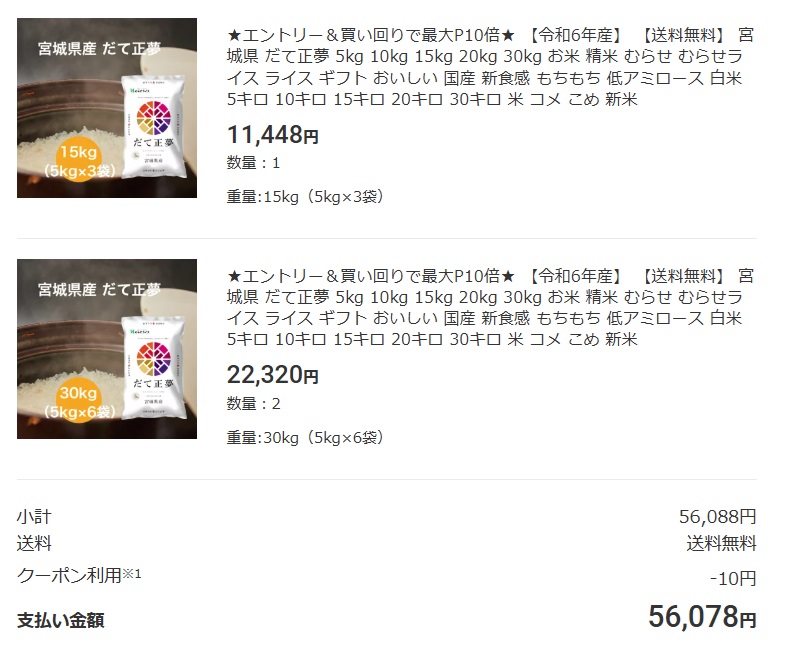This screenshot has width=785, height=649.
Task: Open the 15kg rice product thumbnail
Action: [x=107, y=108]
